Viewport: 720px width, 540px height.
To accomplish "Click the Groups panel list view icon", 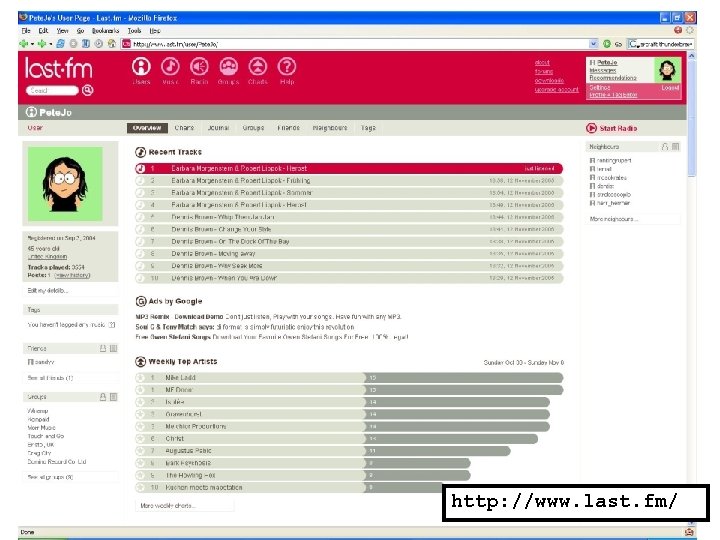I will [x=113, y=397].
